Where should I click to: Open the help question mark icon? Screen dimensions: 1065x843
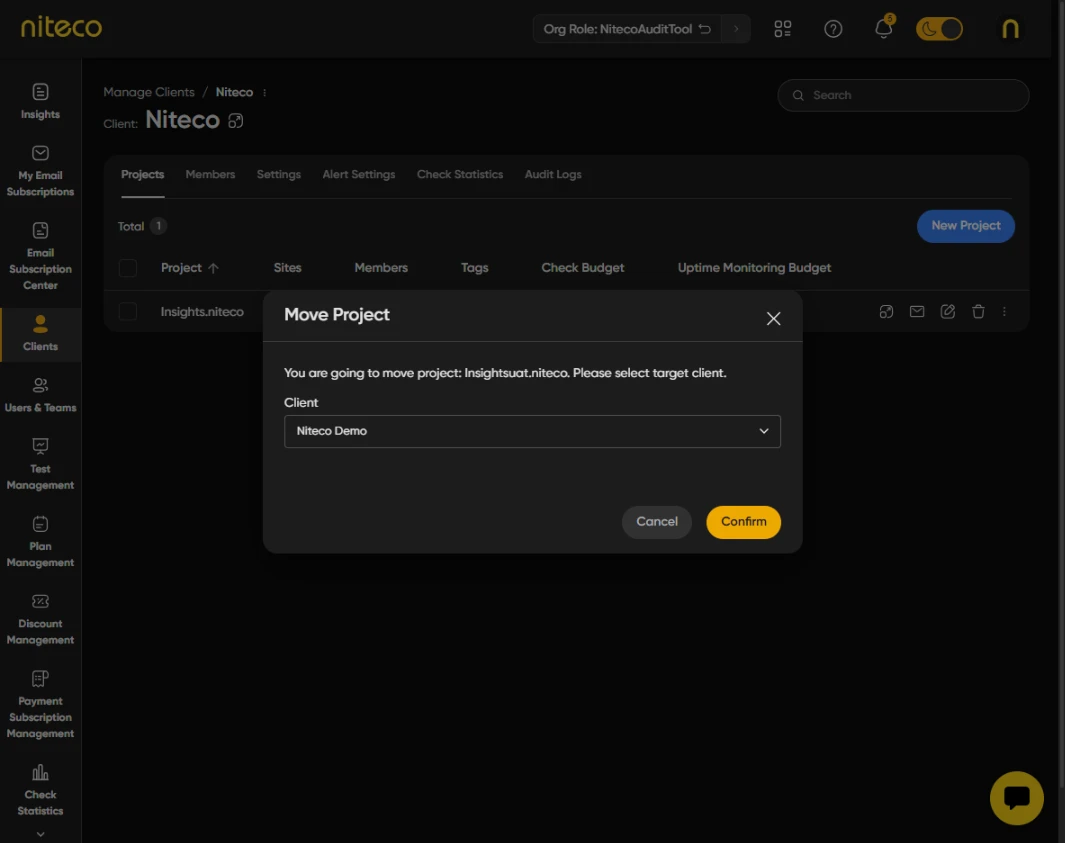click(833, 29)
